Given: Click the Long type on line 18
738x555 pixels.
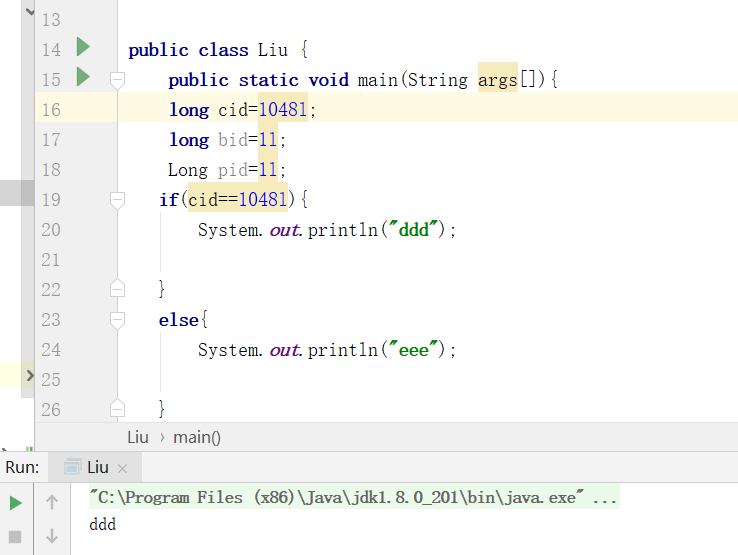Looking at the screenshot, I should [188, 170].
